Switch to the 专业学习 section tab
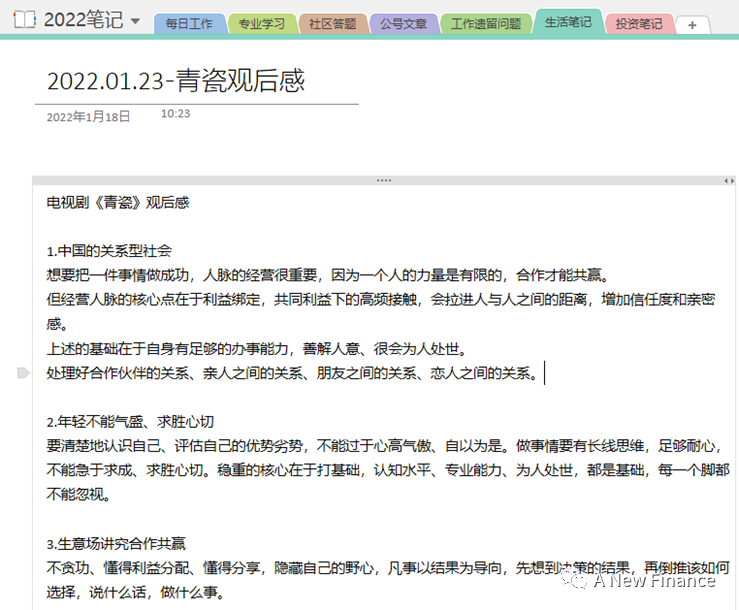 tap(262, 24)
